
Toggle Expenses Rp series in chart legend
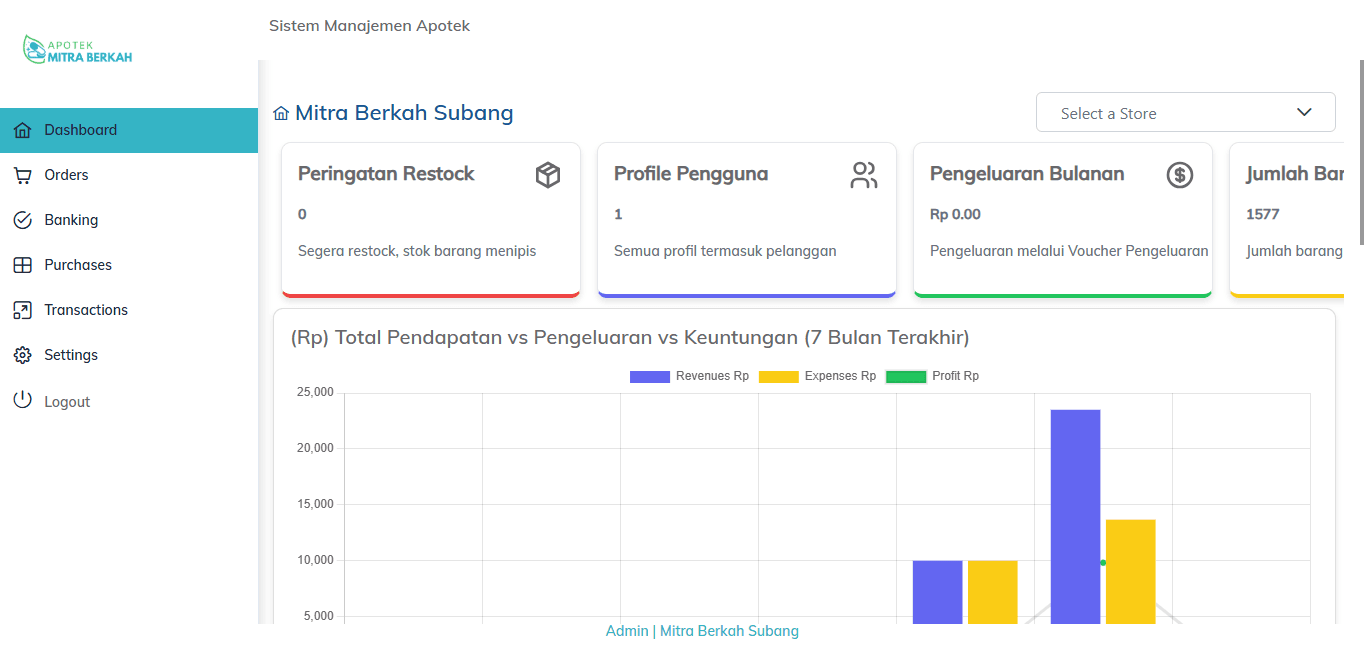pyautogui.click(x=818, y=376)
